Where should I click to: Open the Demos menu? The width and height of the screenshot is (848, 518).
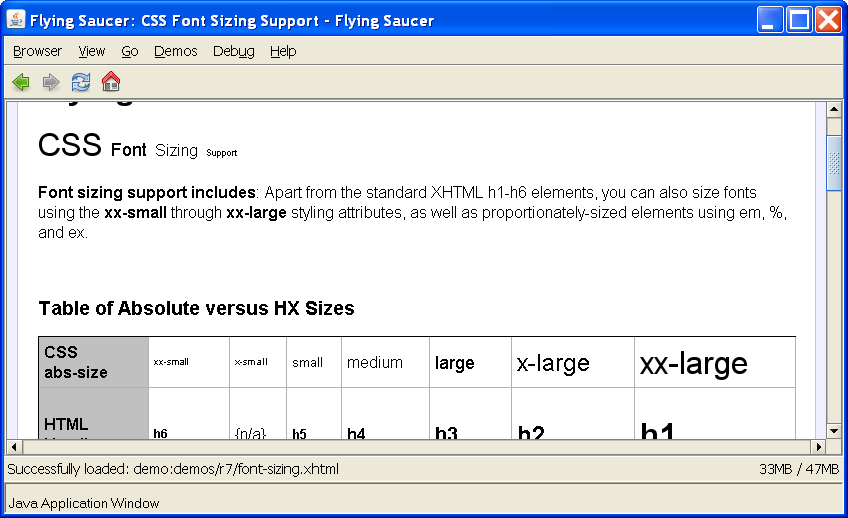pos(176,51)
